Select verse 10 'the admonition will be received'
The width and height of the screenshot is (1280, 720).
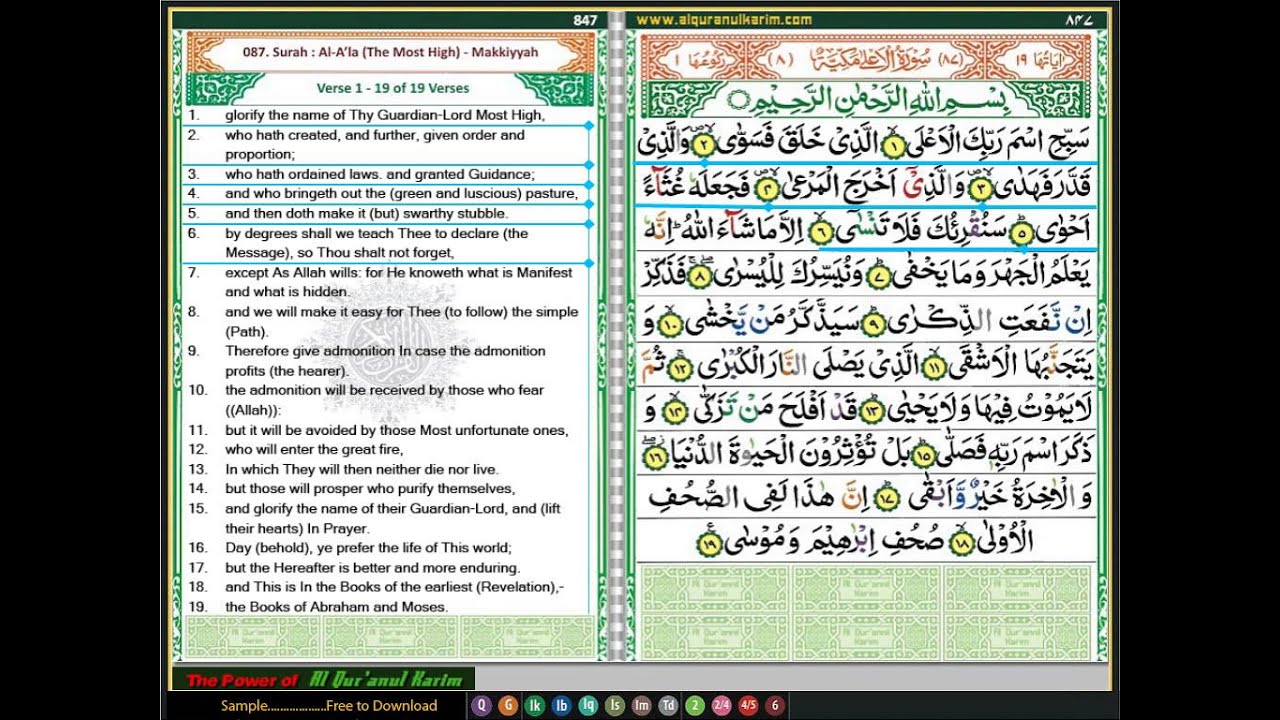[x=385, y=400]
